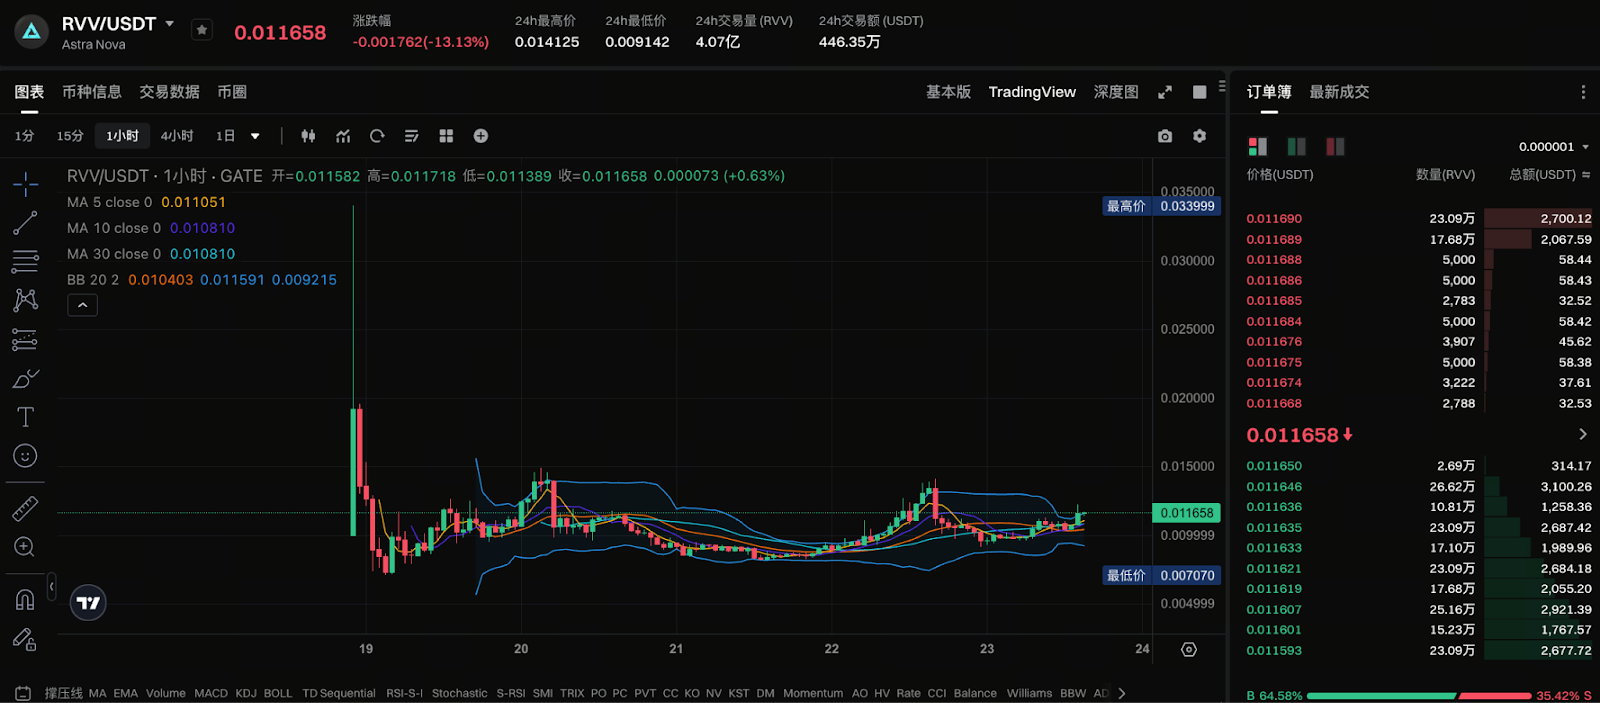Open chart settings gear
The image size is (1600, 703).
click(1199, 136)
